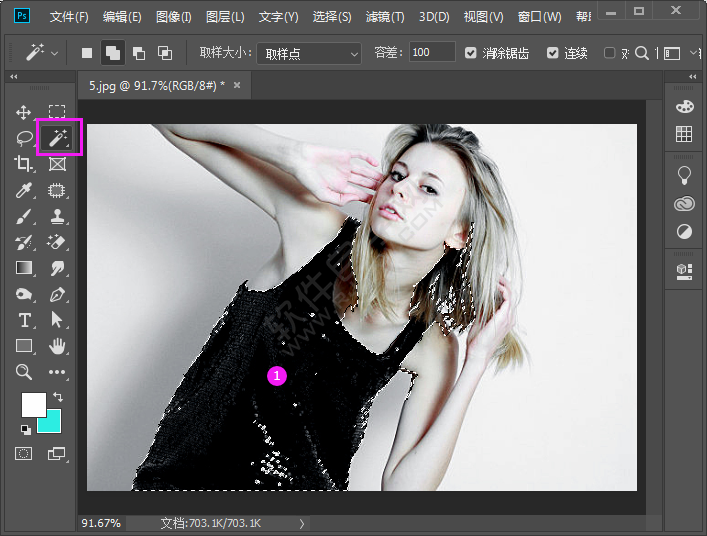Open the 图像(I) menu
This screenshot has width=707, height=536.
tap(173, 17)
